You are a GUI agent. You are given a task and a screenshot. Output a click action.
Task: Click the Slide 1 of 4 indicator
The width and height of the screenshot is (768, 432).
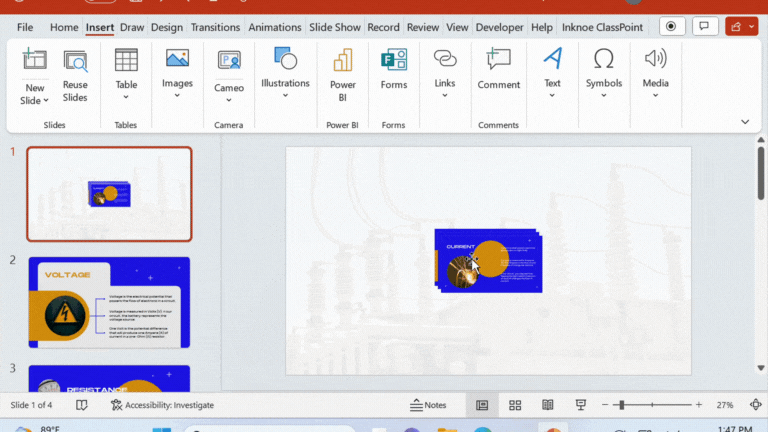coord(31,405)
